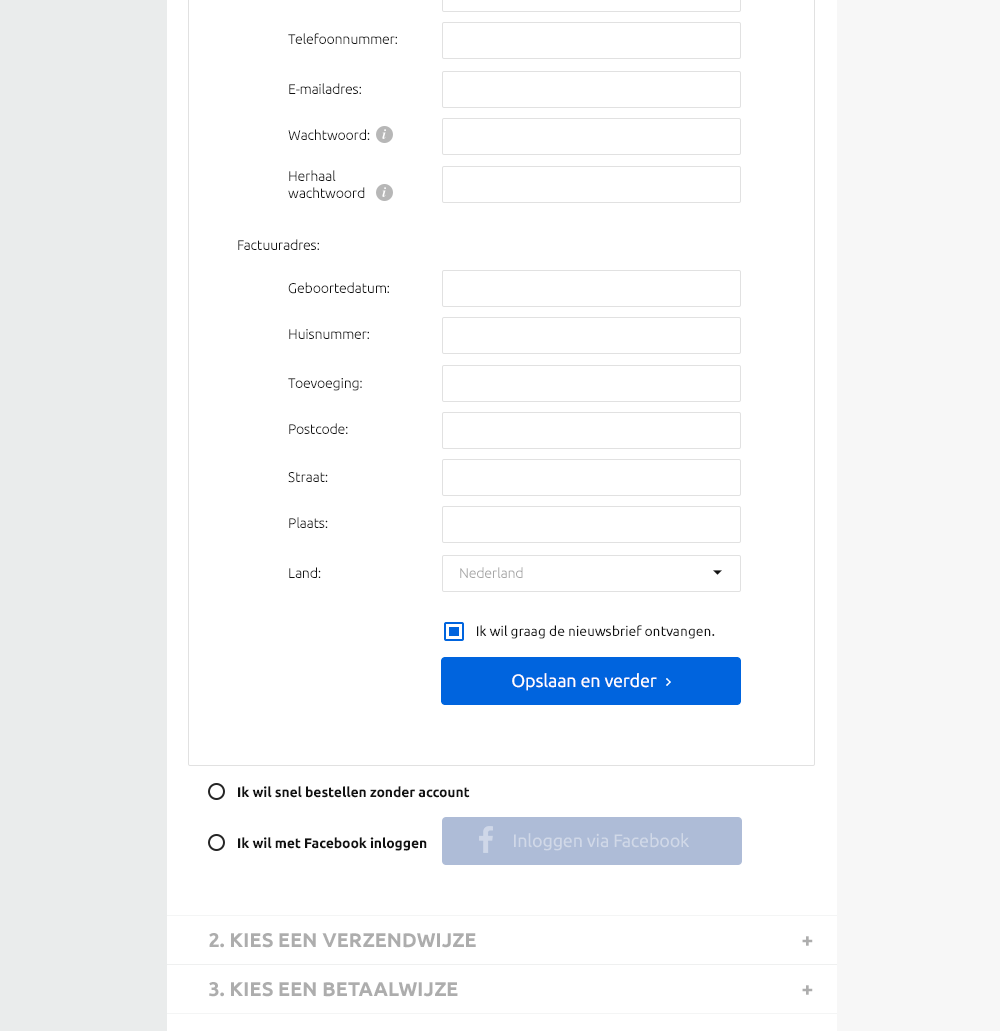
Task: Click into the E-mailadres field
Action: (x=591, y=89)
